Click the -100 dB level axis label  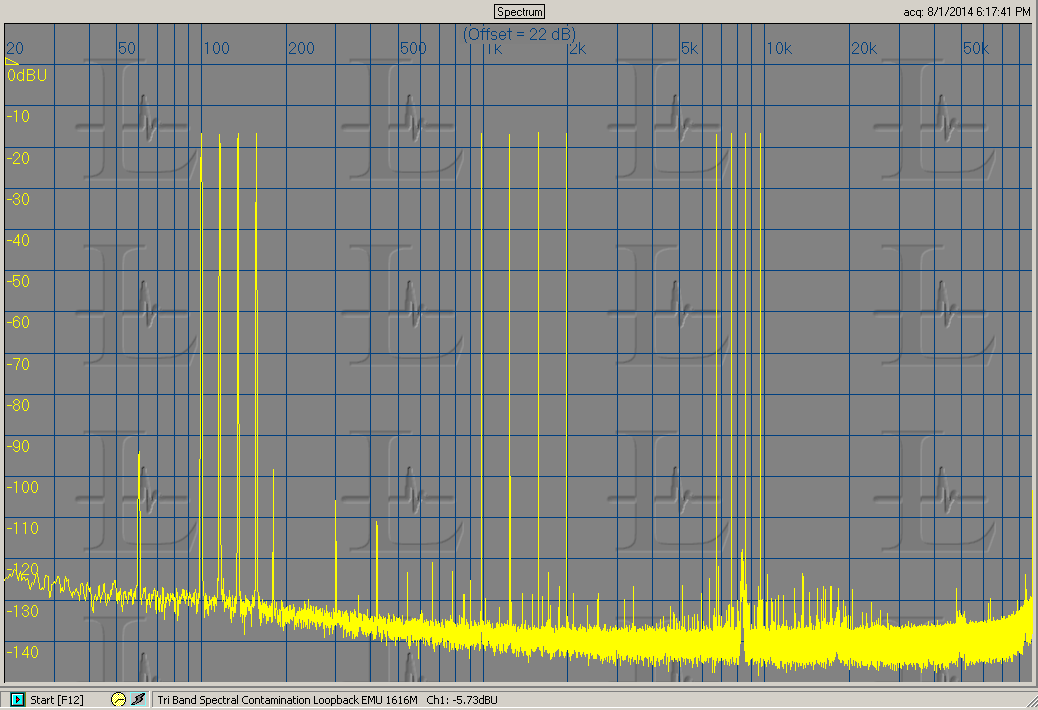tap(23, 487)
